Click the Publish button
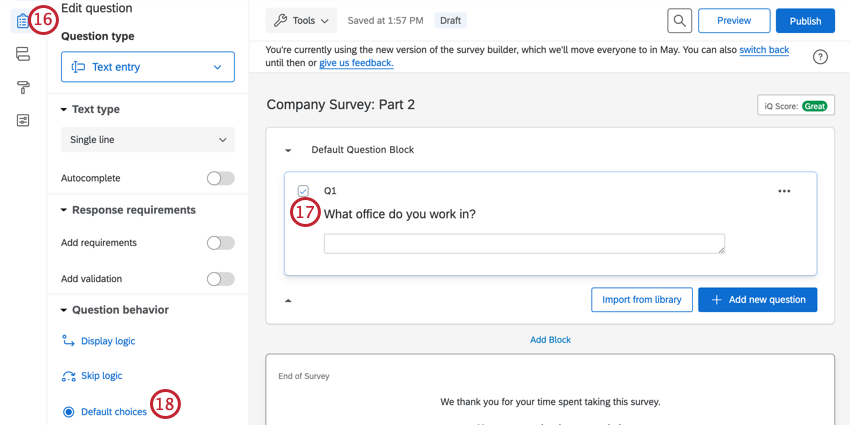Viewport: 850px width, 425px height. [x=805, y=21]
